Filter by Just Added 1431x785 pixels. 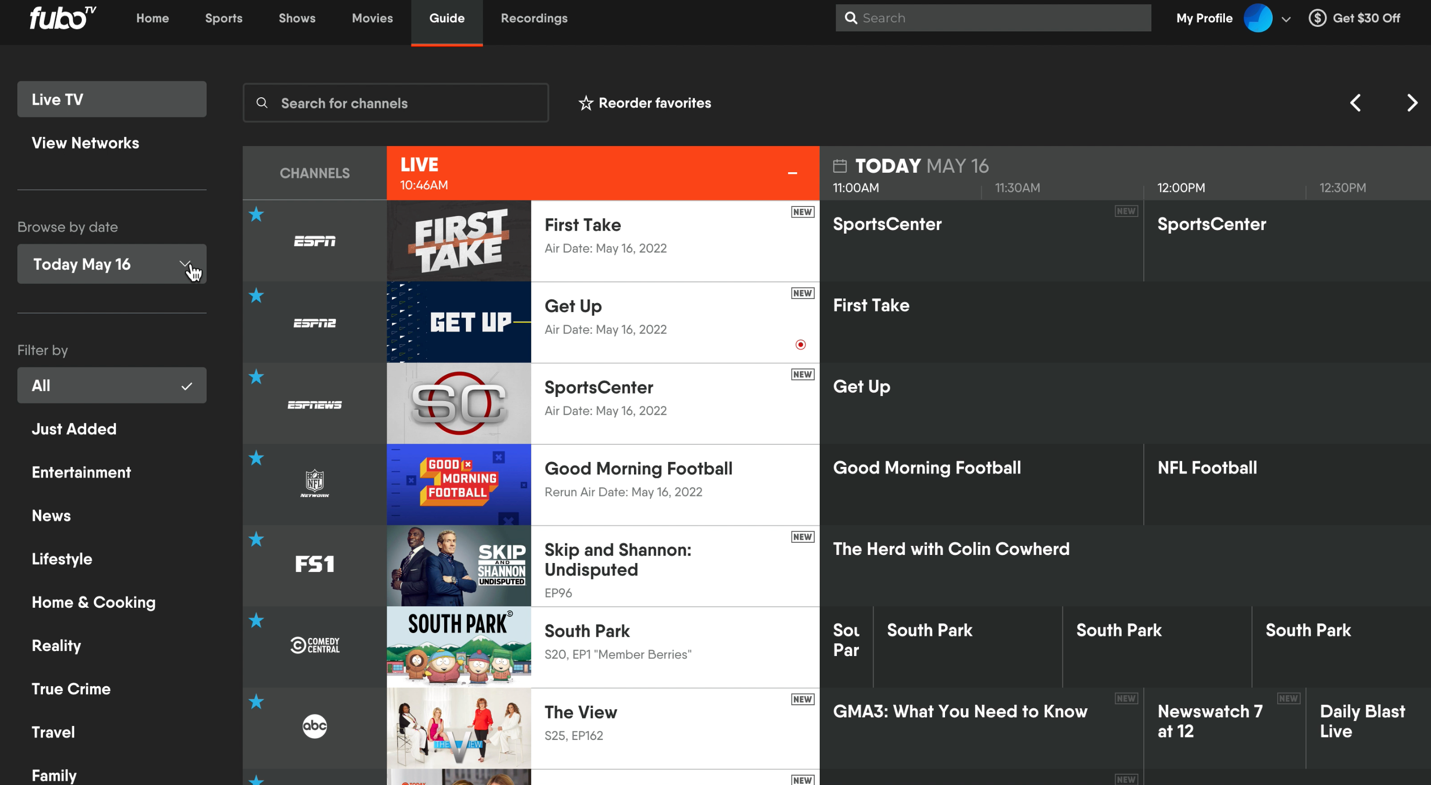74,429
